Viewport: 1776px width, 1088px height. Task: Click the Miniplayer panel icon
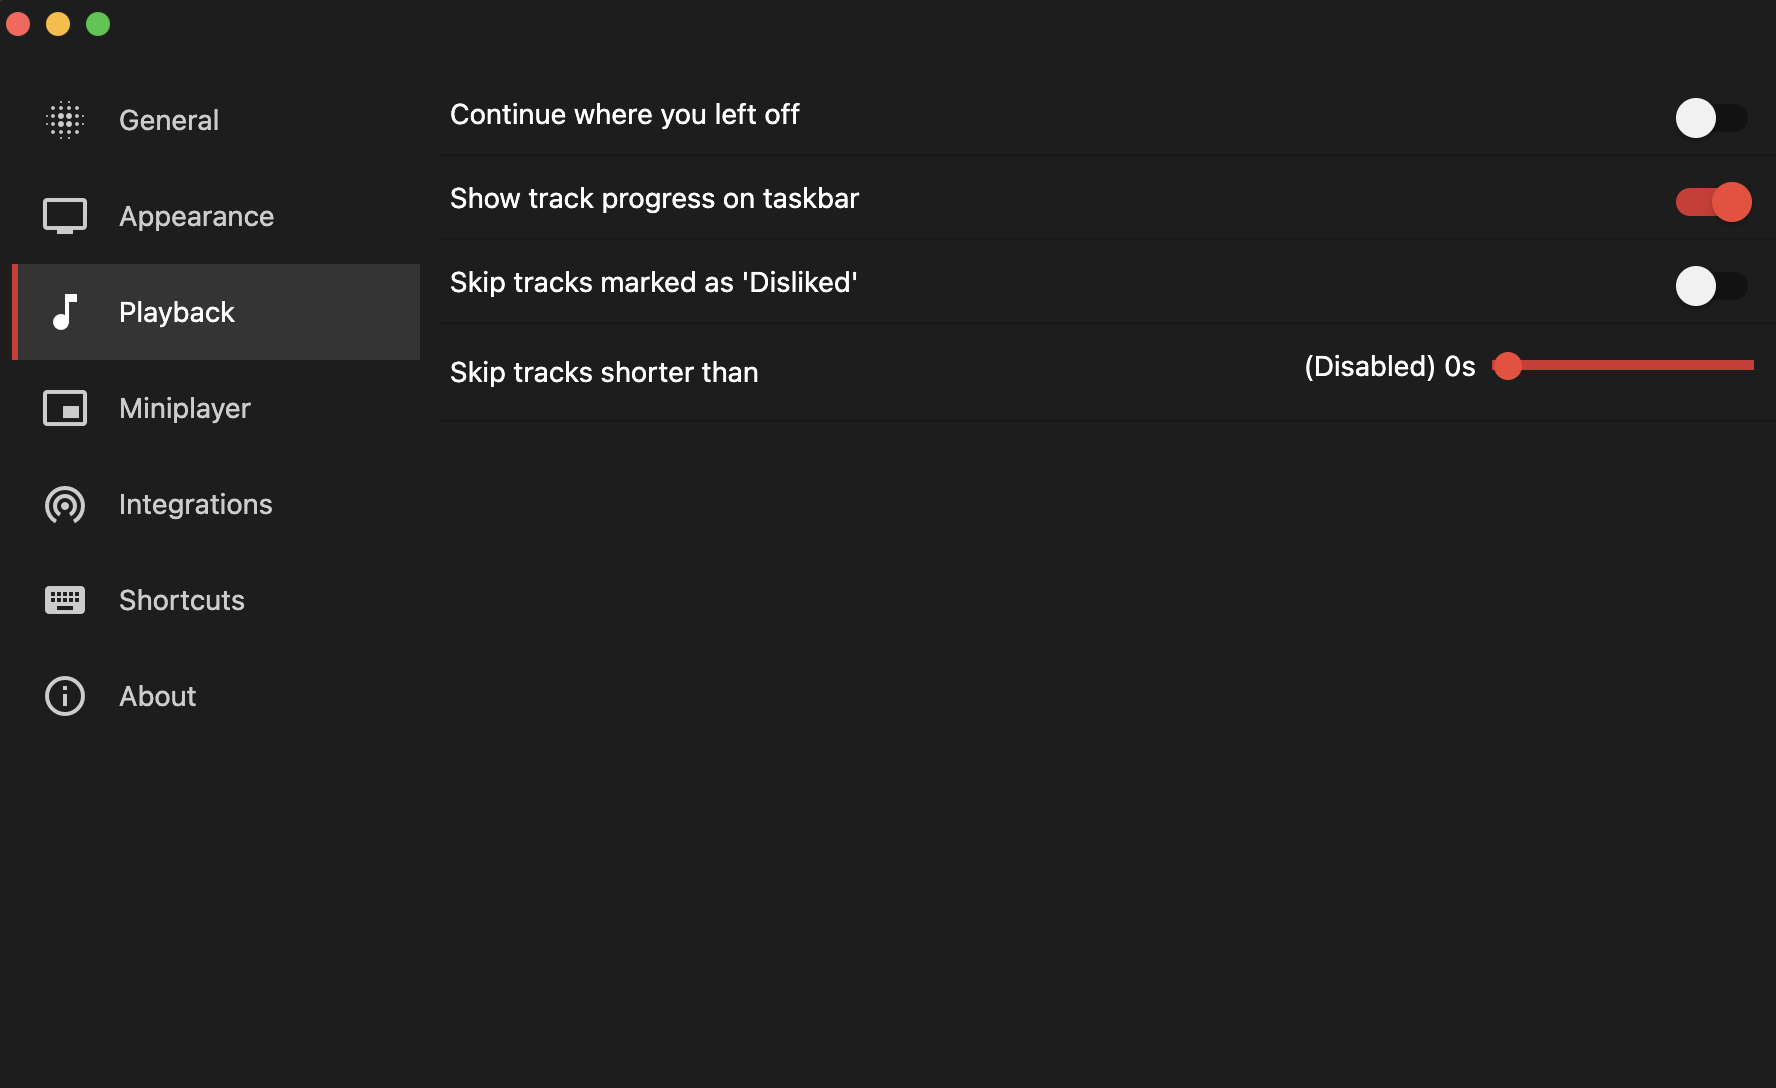pyautogui.click(x=64, y=408)
